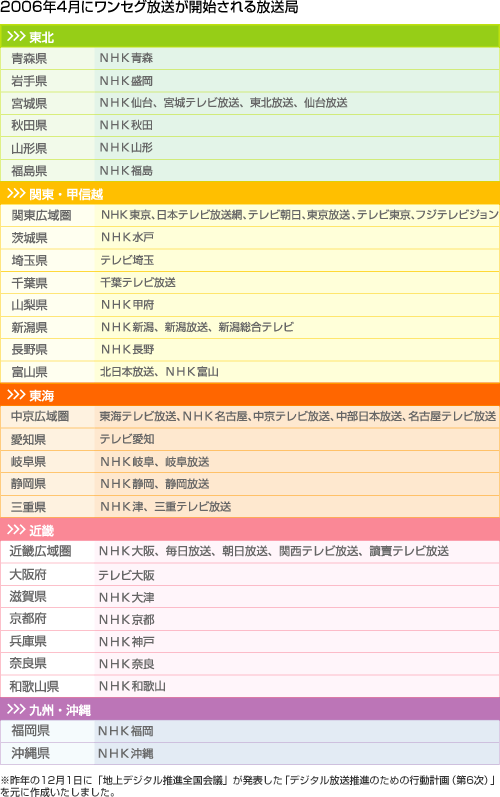Select the NHK盛岡 cell
The image size is (500, 797).
[297, 81]
